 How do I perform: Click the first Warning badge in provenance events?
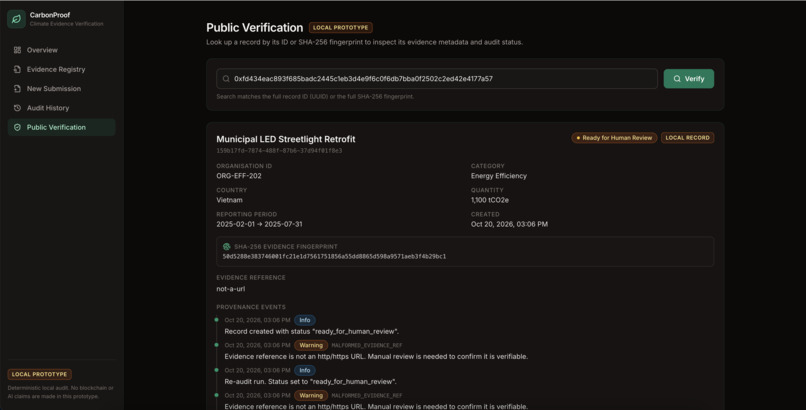coord(311,345)
